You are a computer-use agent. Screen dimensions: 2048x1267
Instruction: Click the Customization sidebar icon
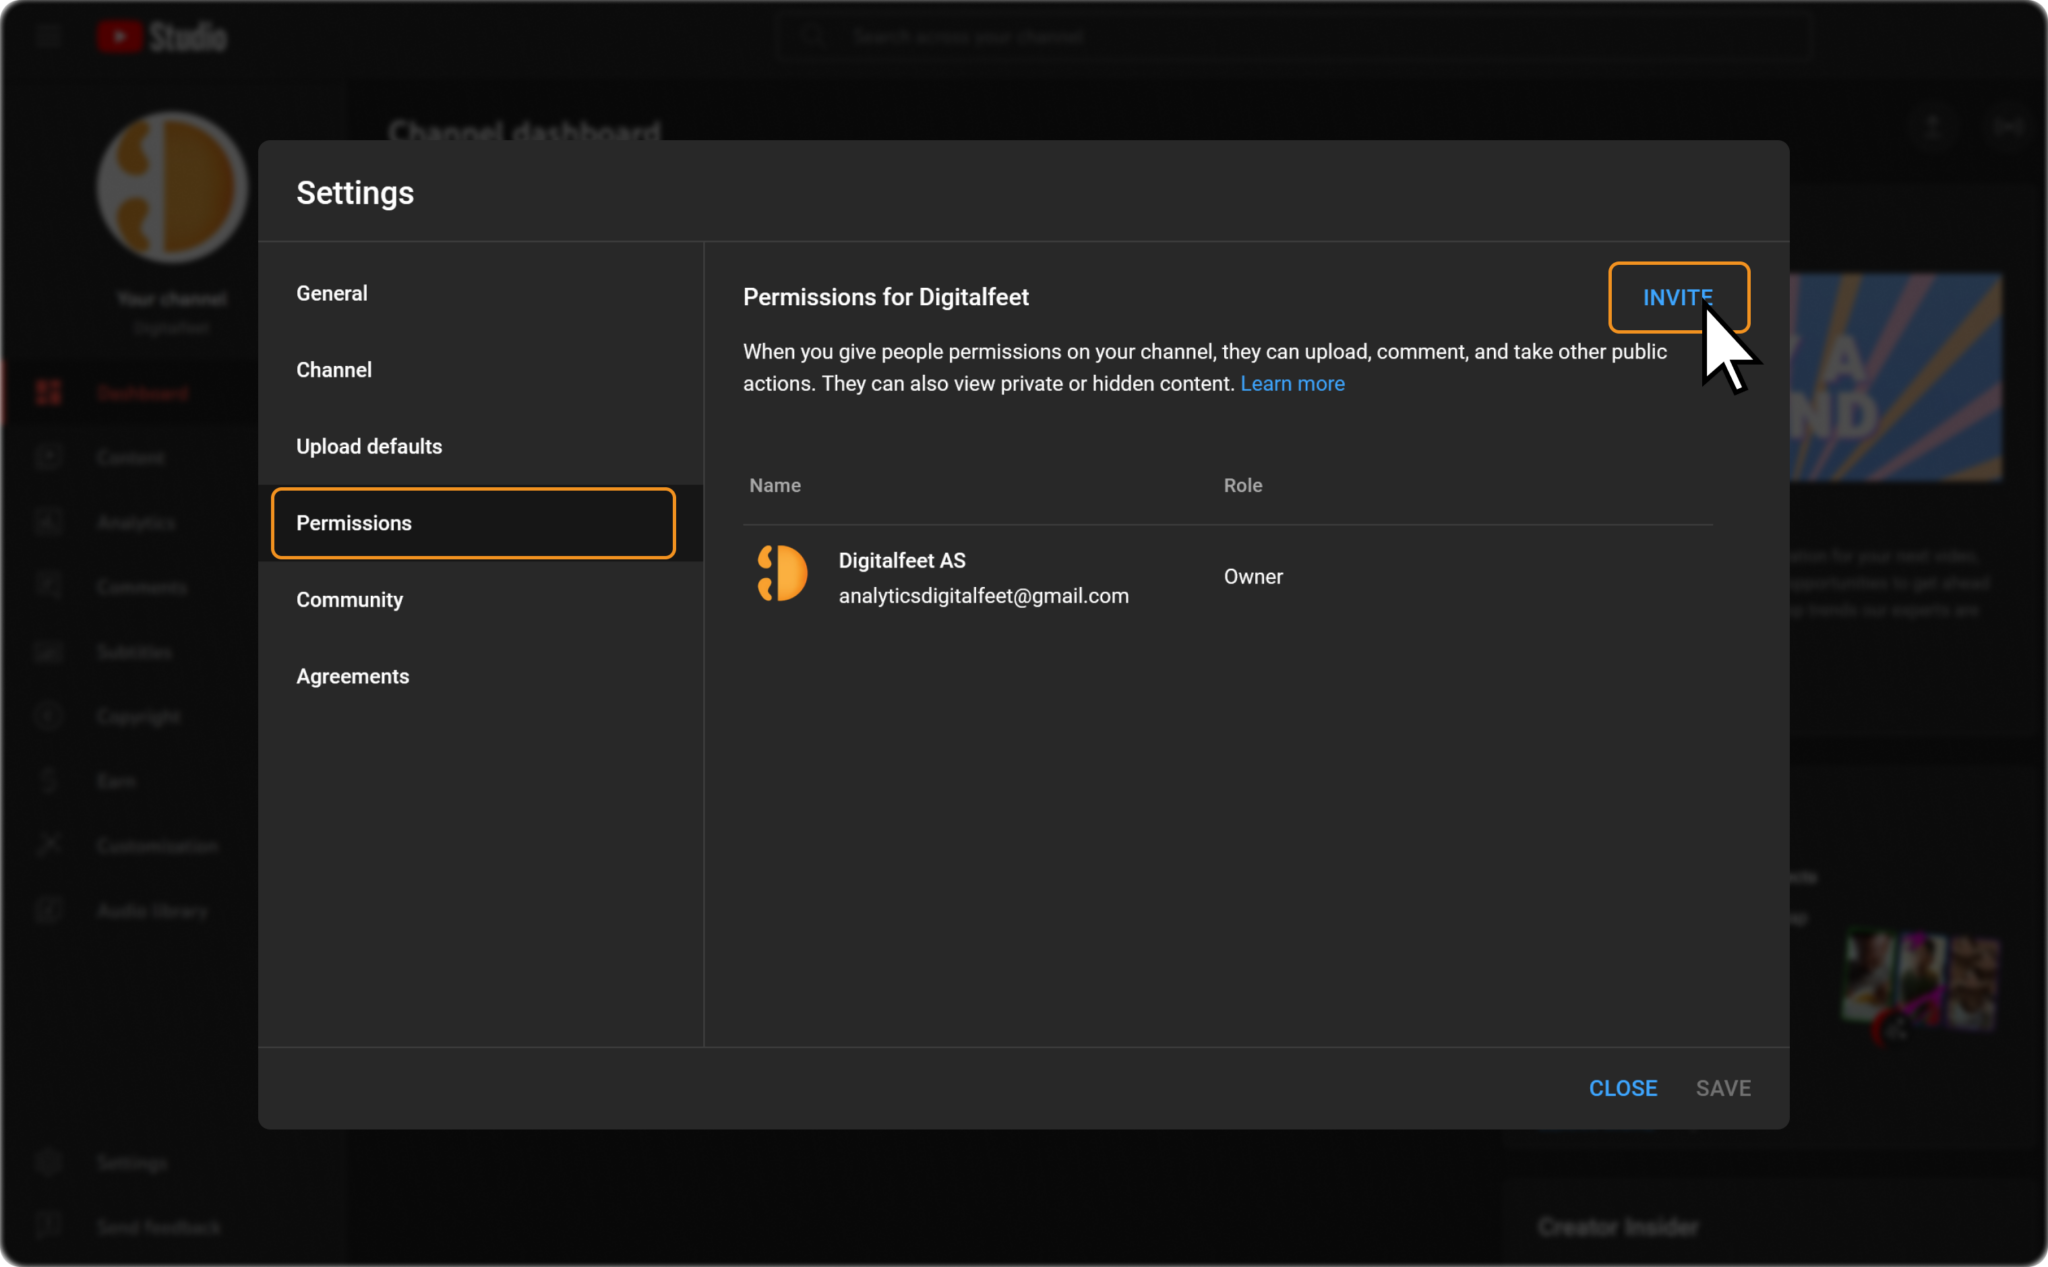(x=48, y=845)
